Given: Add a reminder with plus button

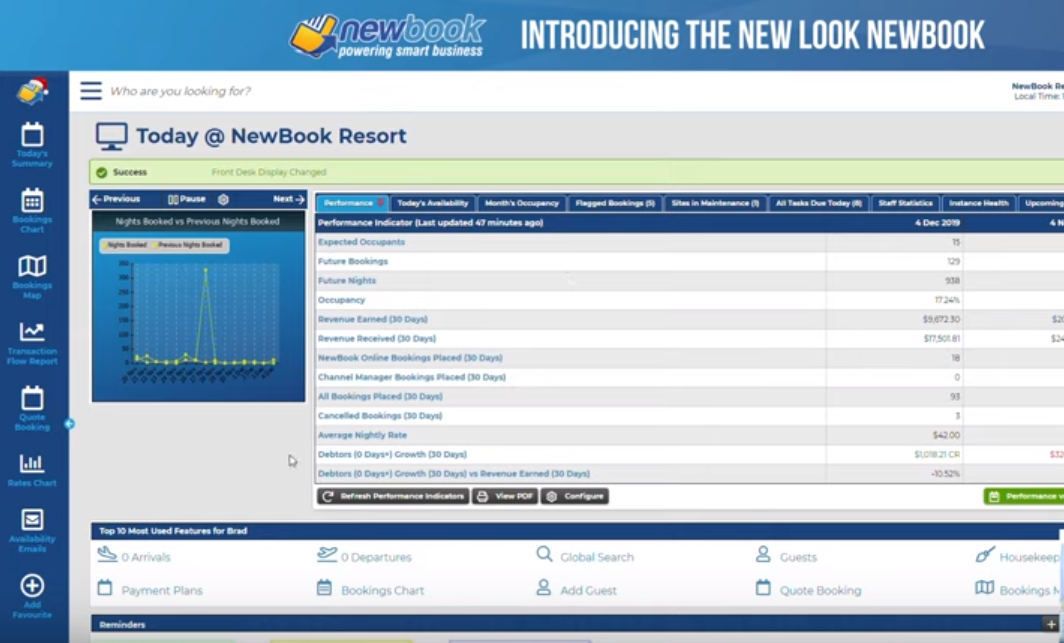Looking at the screenshot, I should pos(1050,624).
